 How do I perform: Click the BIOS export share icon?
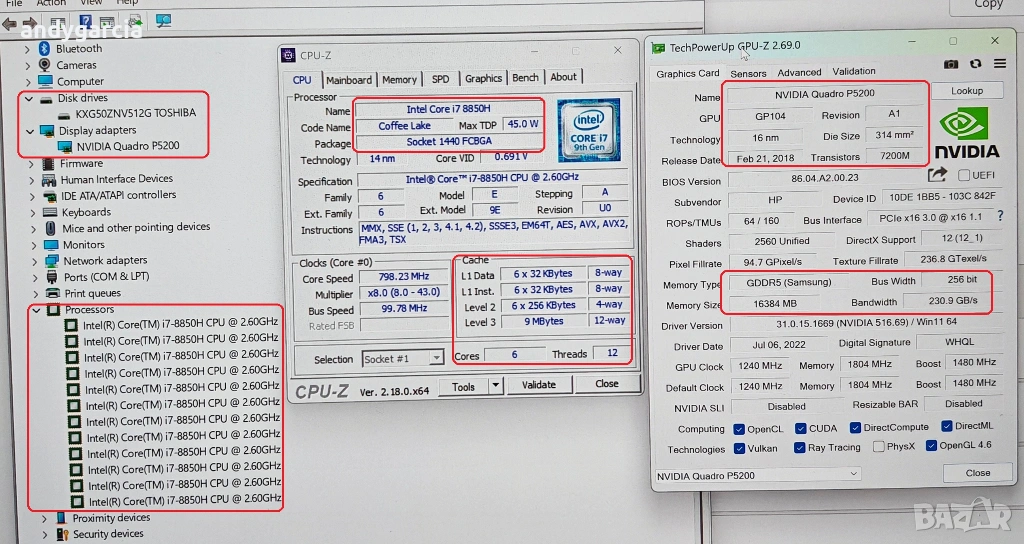pos(937,175)
